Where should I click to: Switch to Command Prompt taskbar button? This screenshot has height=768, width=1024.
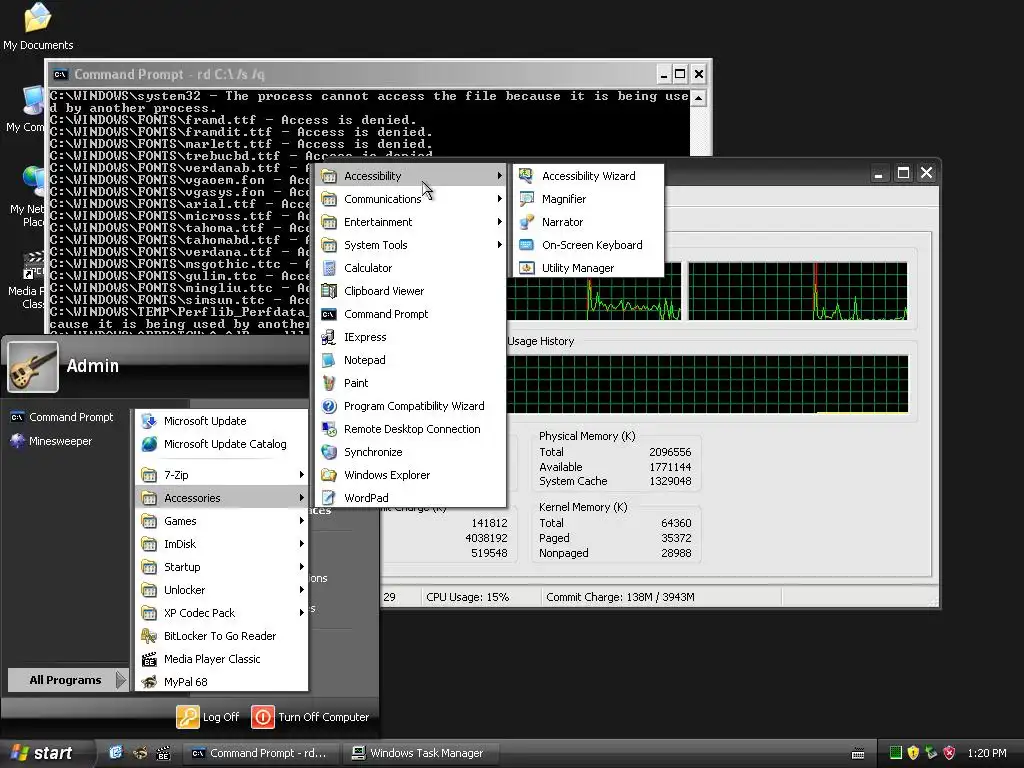(x=260, y=753)
